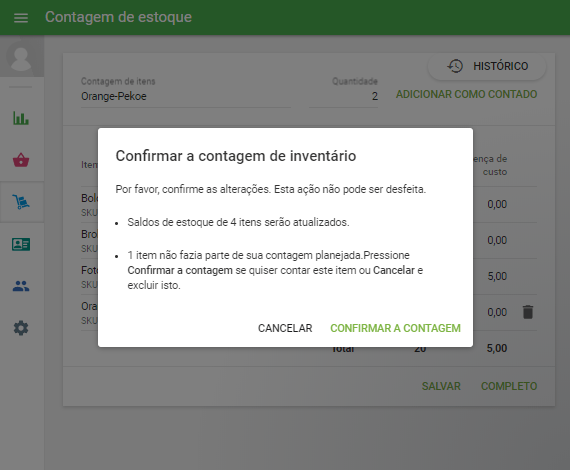Click the cost difference value 5,00 in Fot row
Viewport: 570px width, 470px height.
click(x=497, y=276)
